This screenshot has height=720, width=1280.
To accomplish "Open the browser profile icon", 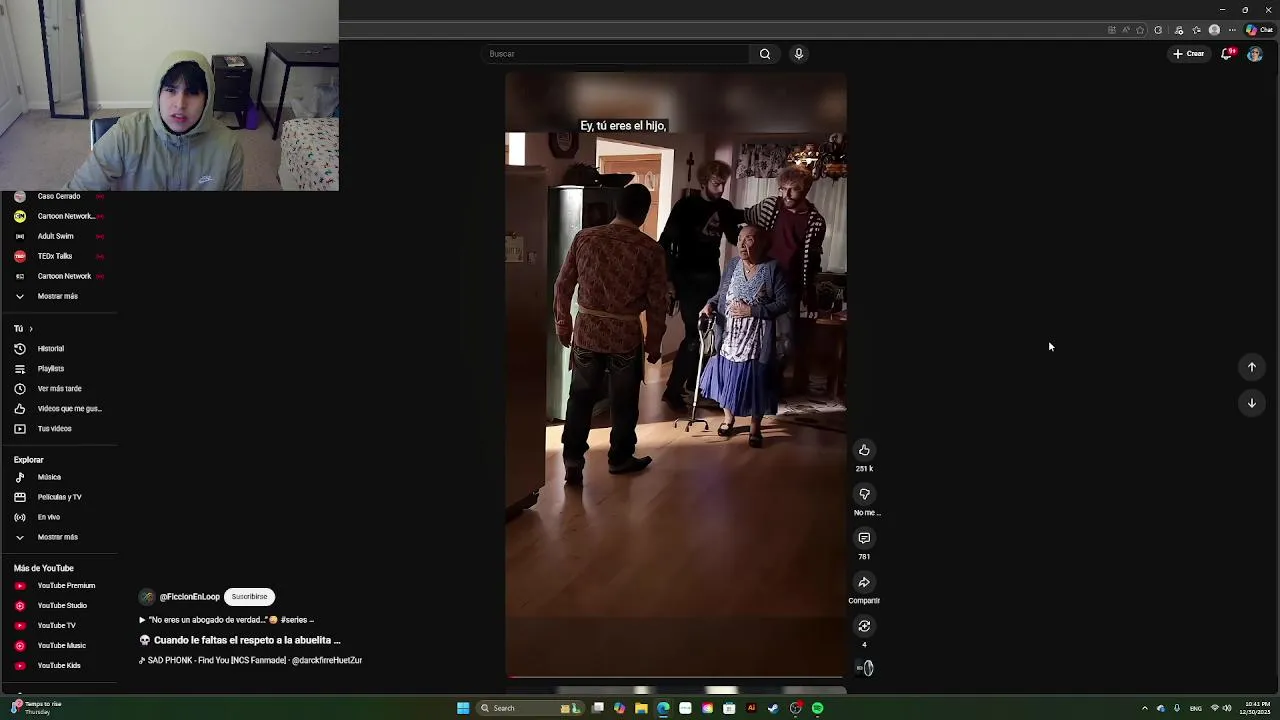I will click(1214, 30).
